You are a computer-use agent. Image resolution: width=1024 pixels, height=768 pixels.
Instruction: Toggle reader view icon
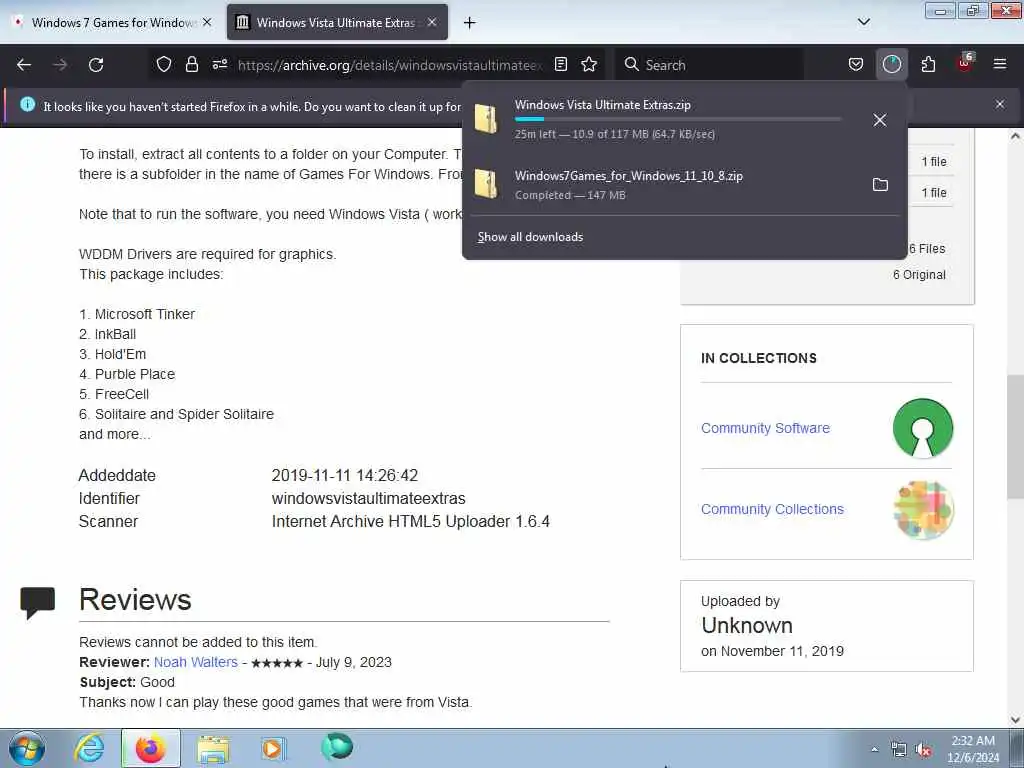pos(560,64)
